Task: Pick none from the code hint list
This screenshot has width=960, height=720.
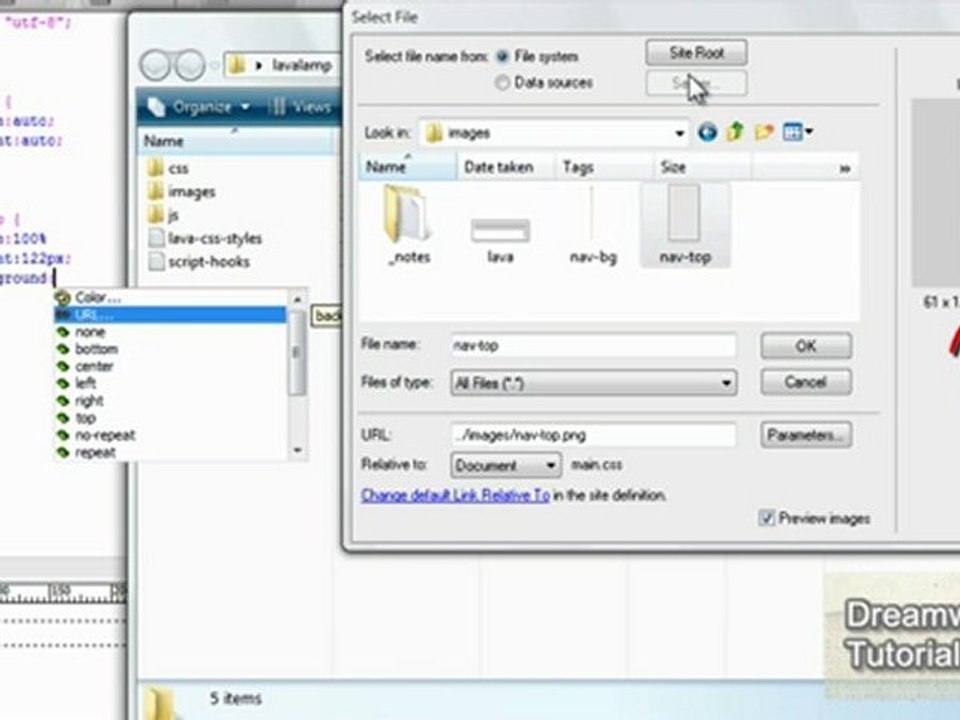Action: pos(170,332)
